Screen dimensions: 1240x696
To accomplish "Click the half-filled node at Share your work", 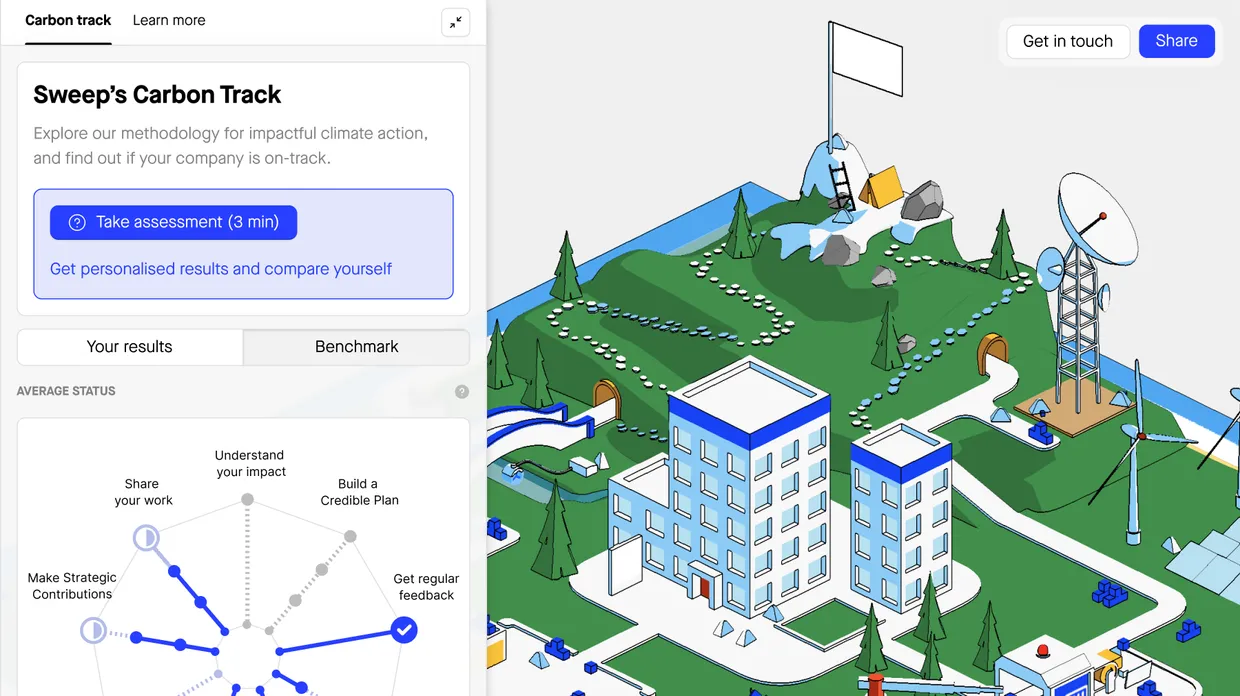I will (x=146, y=539).
